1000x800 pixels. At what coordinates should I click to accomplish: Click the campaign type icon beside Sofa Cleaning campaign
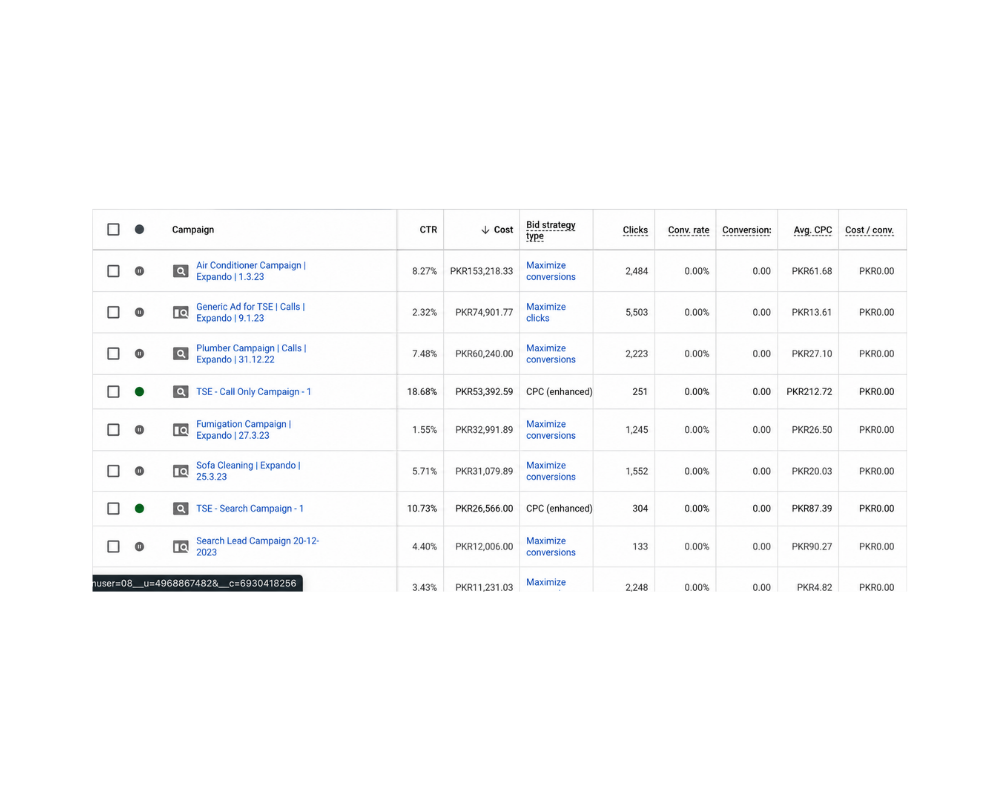pos(180,471)
